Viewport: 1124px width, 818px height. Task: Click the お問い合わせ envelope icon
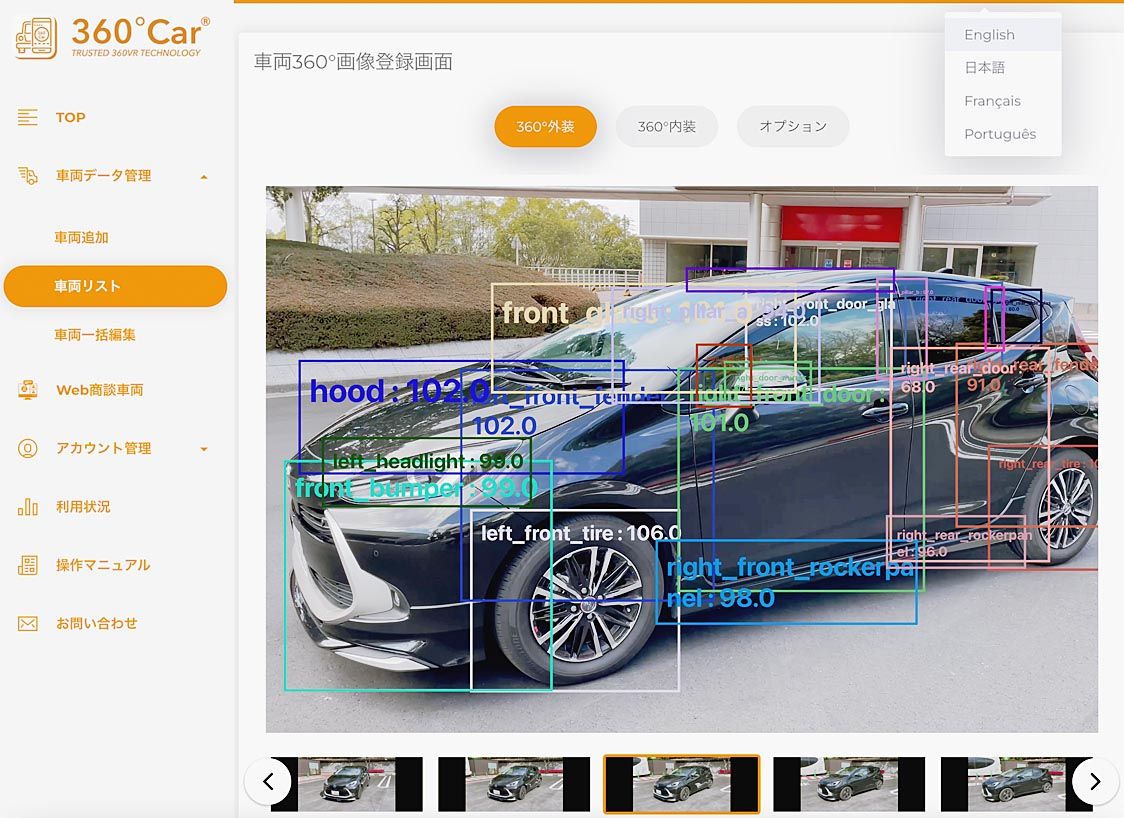coord(28,624)
